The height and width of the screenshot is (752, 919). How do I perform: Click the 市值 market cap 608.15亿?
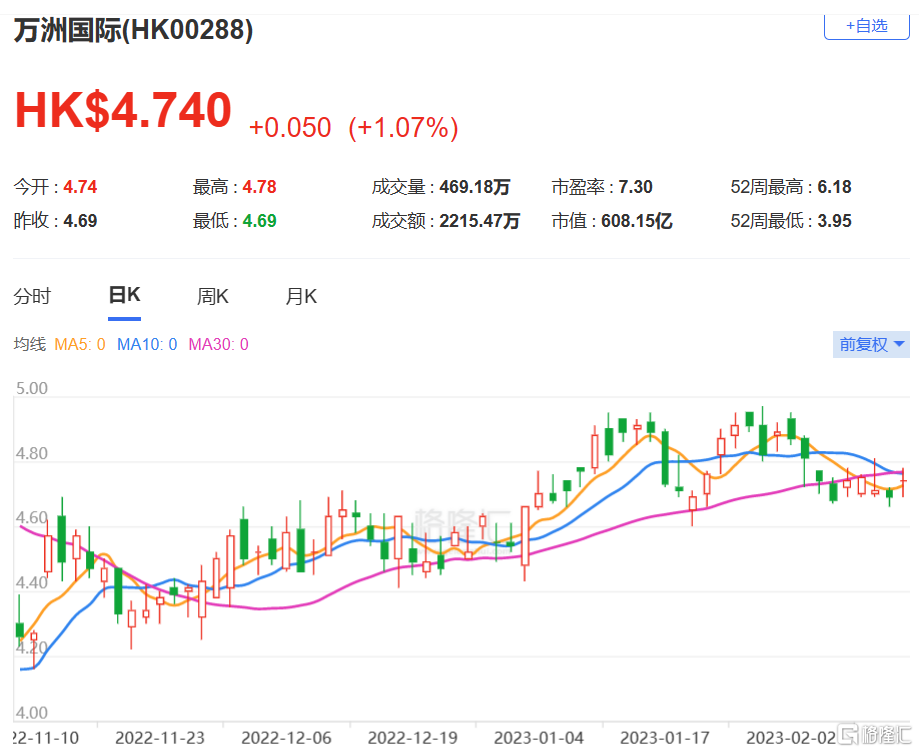pos(637,221)
